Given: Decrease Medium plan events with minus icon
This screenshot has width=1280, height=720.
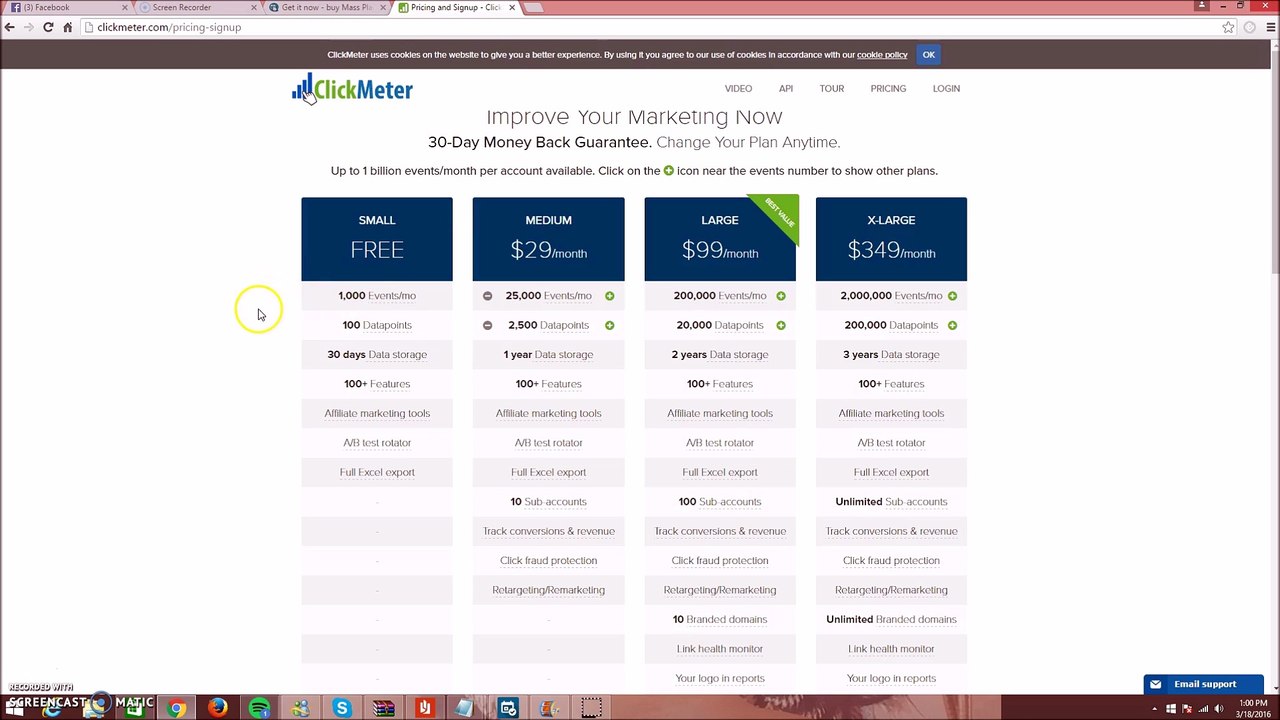Looking at the screenshot, I should click(x=487, y=296).
